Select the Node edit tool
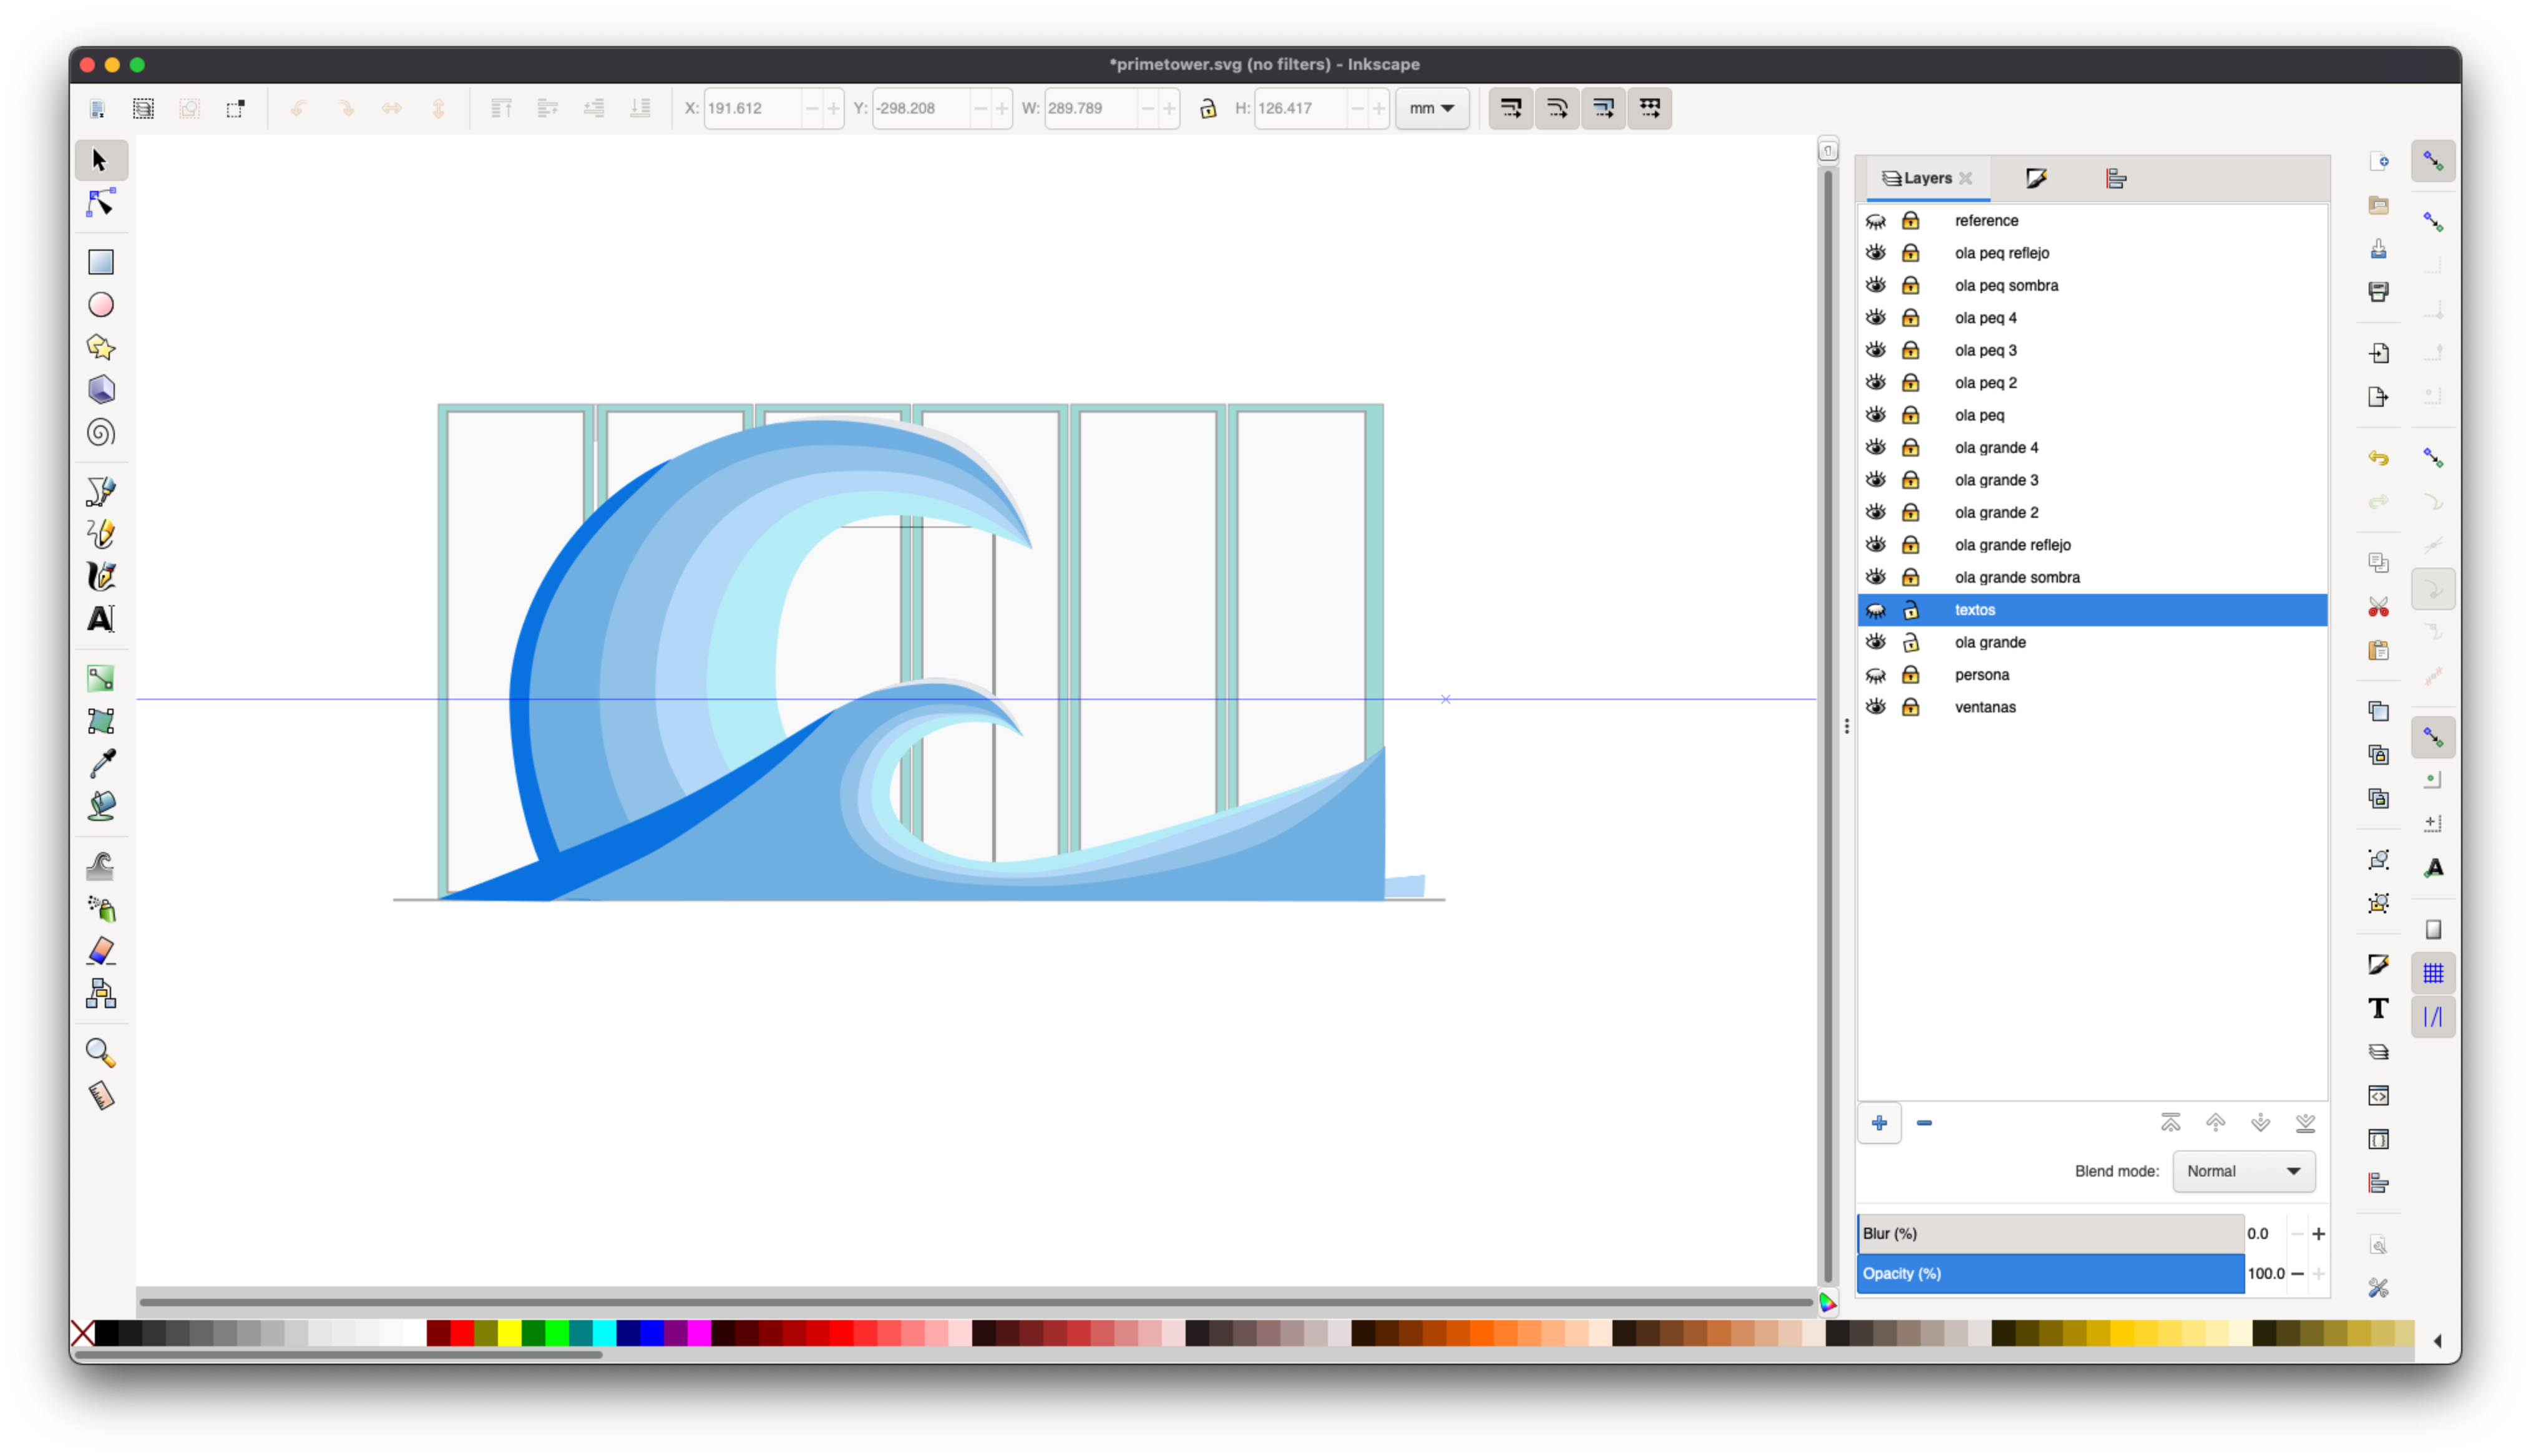This screenshot has height=1456, width=2531. coord(101,203)
